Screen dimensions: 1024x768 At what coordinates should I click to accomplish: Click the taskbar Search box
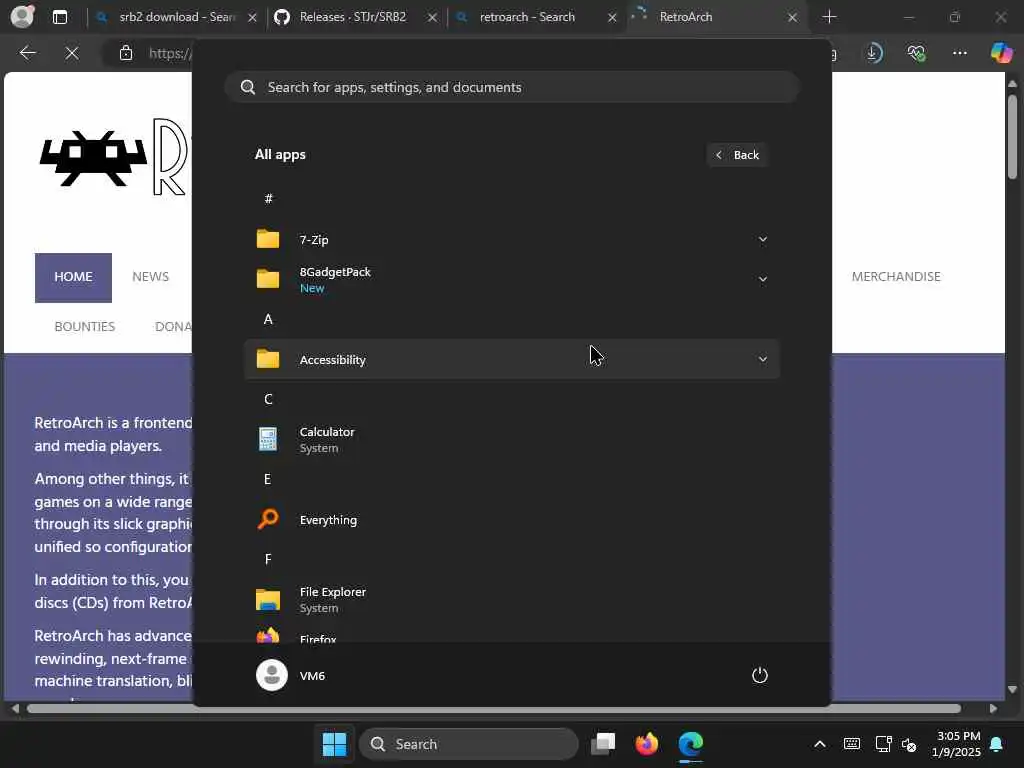point(469,744)
